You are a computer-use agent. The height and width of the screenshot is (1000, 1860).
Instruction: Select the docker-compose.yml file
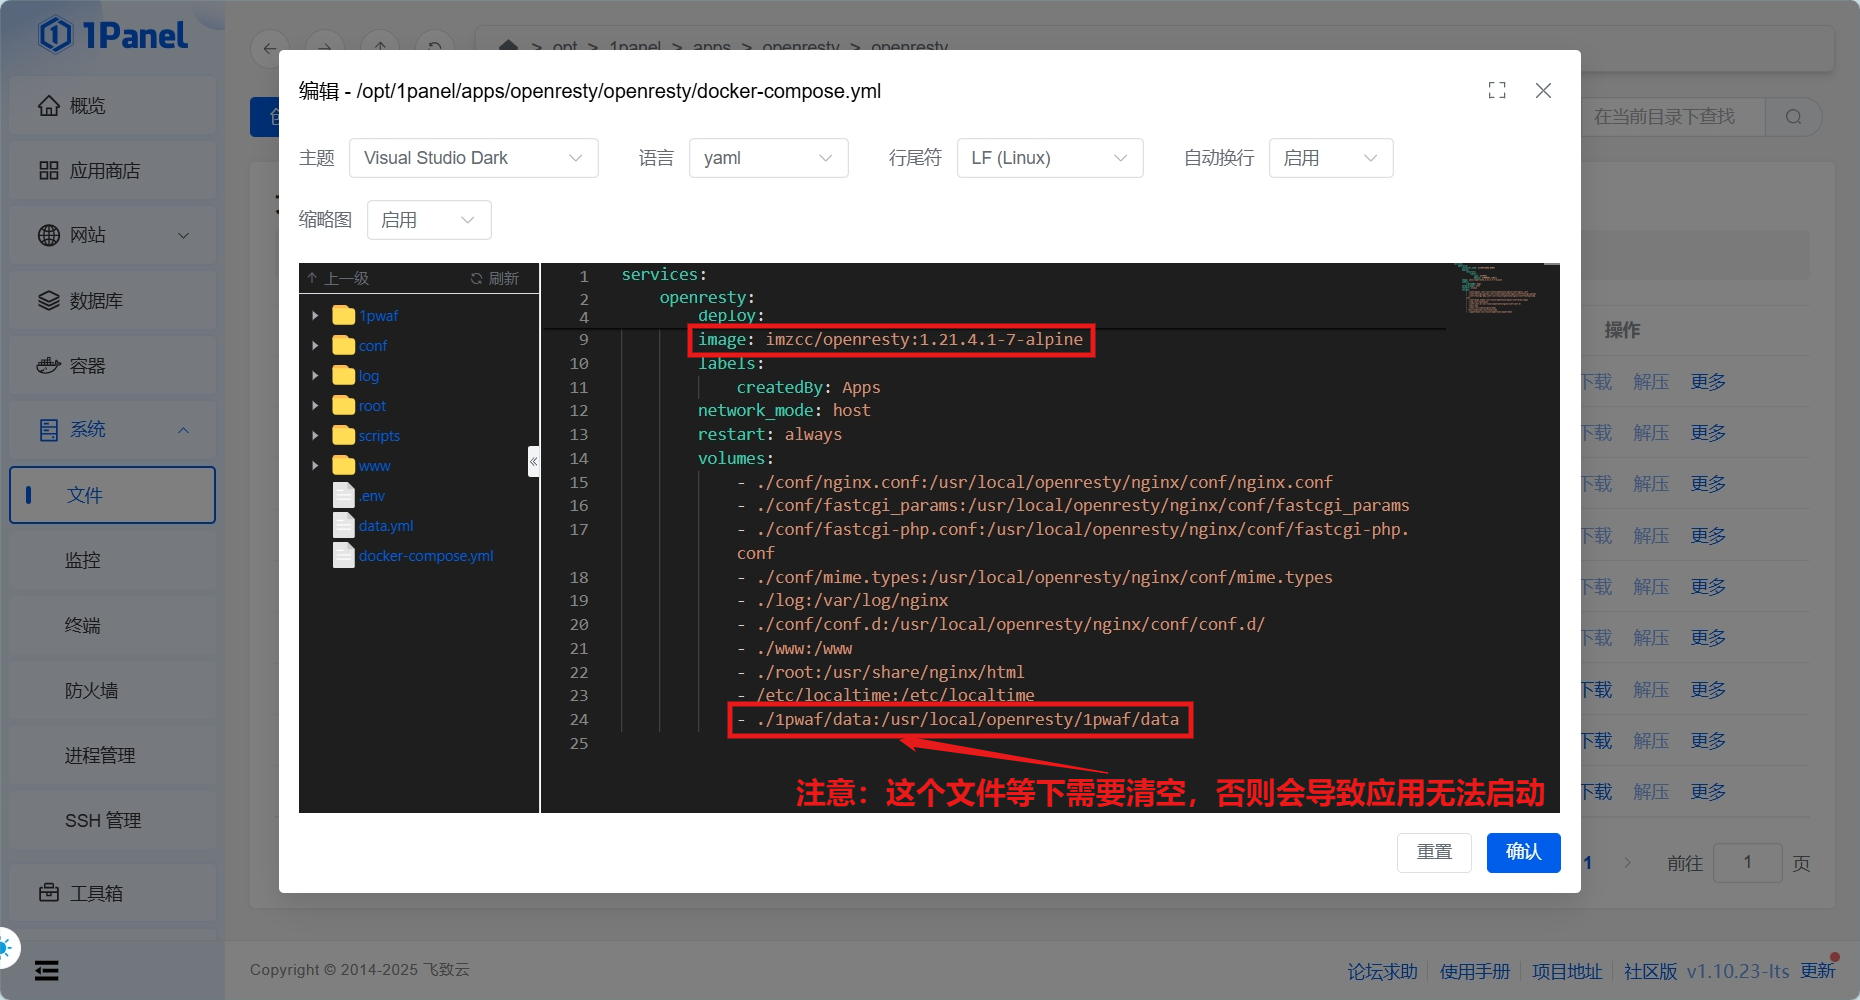(x=425, y=556)
